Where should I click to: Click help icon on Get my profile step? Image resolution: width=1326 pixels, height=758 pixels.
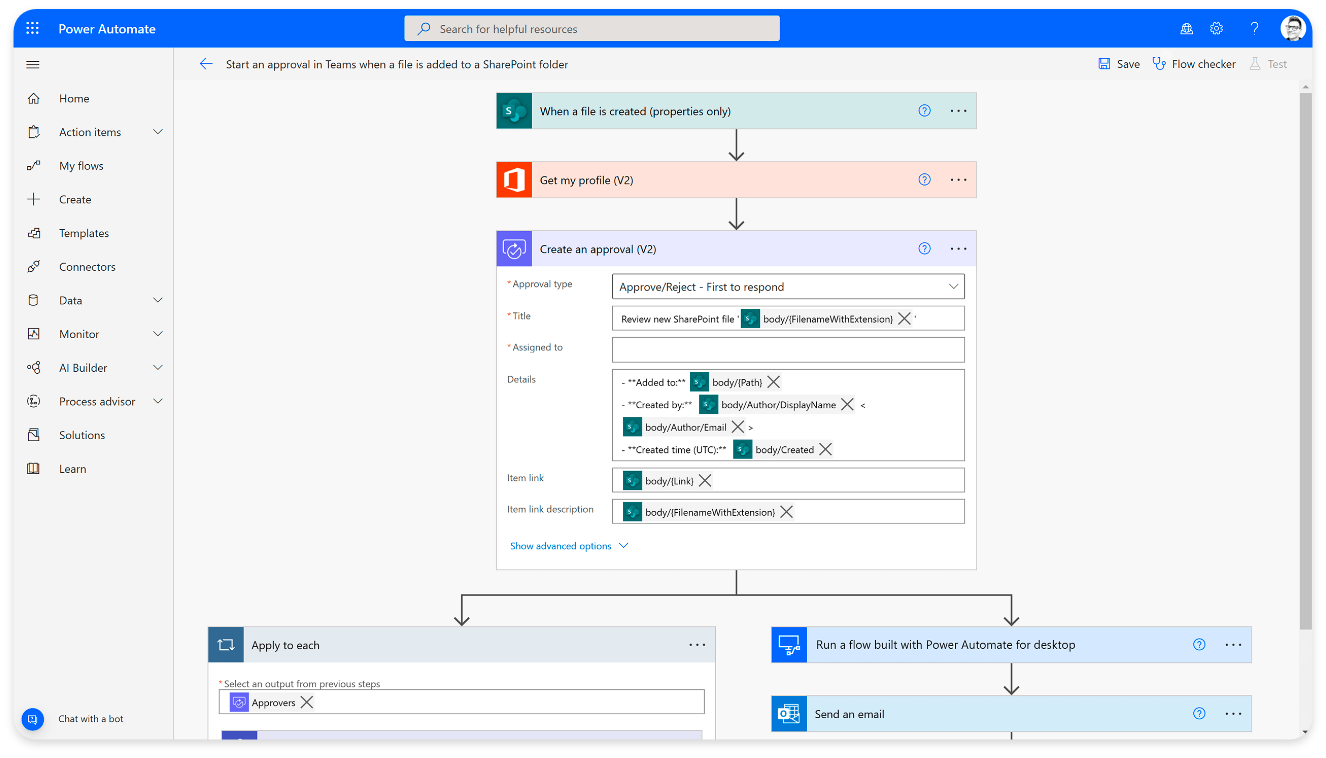tap(924, 180)
